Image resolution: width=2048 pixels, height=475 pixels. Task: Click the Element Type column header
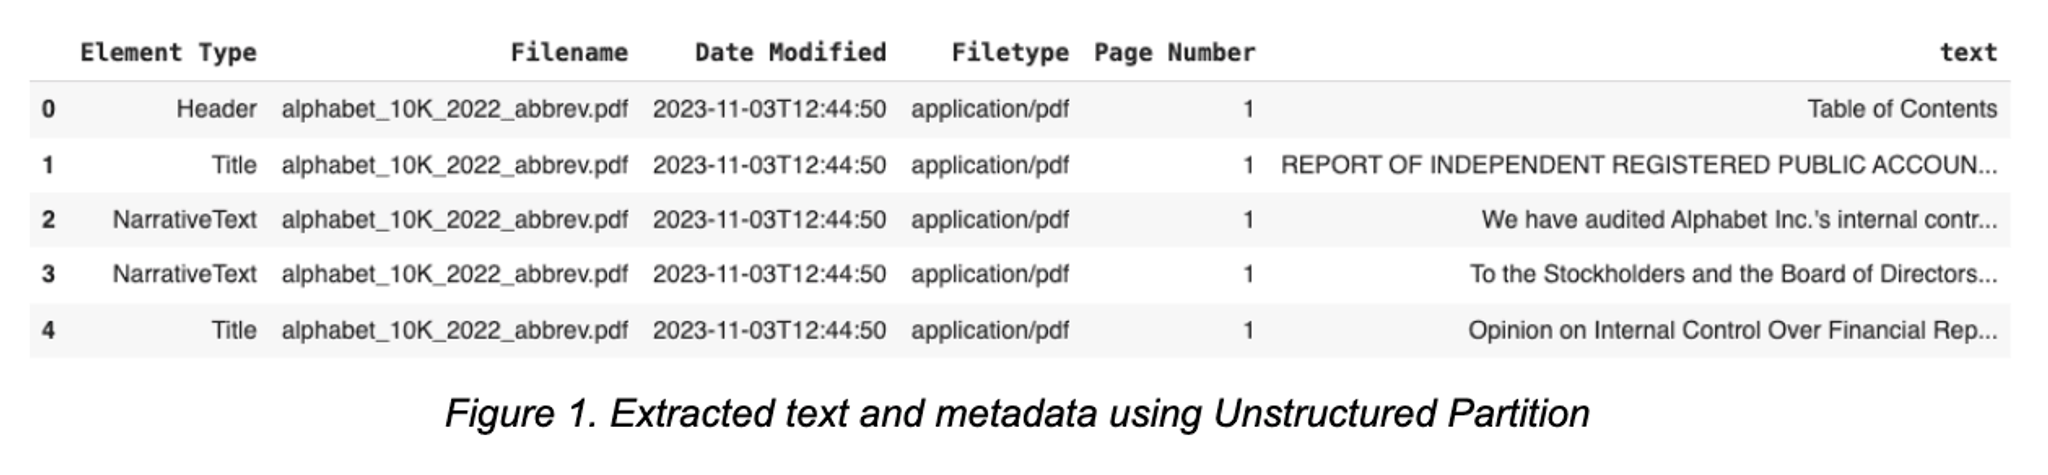pyautogui.click(x=168, y=53)
